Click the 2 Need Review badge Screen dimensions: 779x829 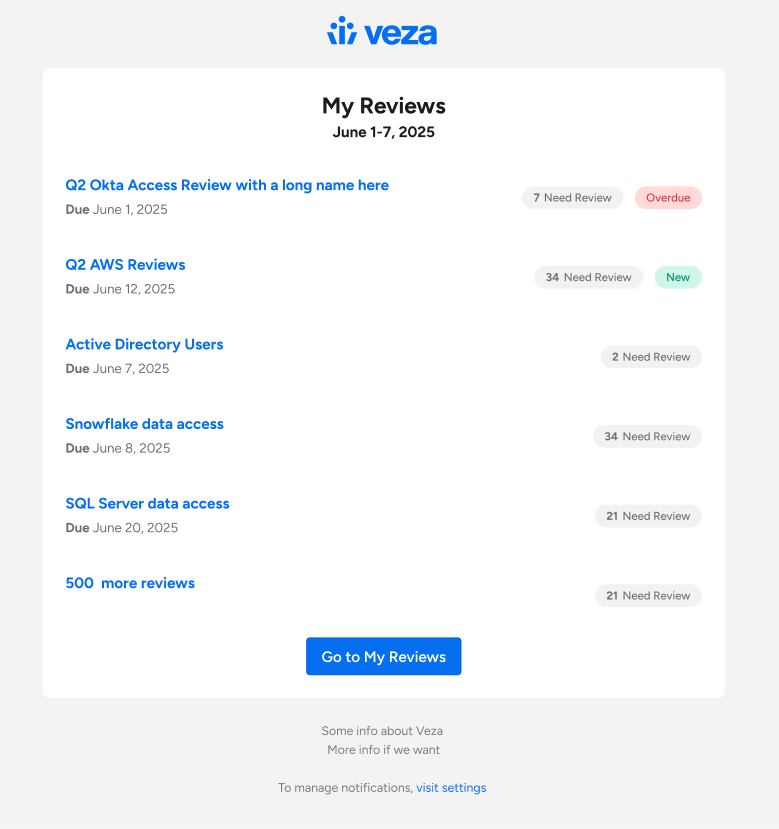click(x=651, y=357)
